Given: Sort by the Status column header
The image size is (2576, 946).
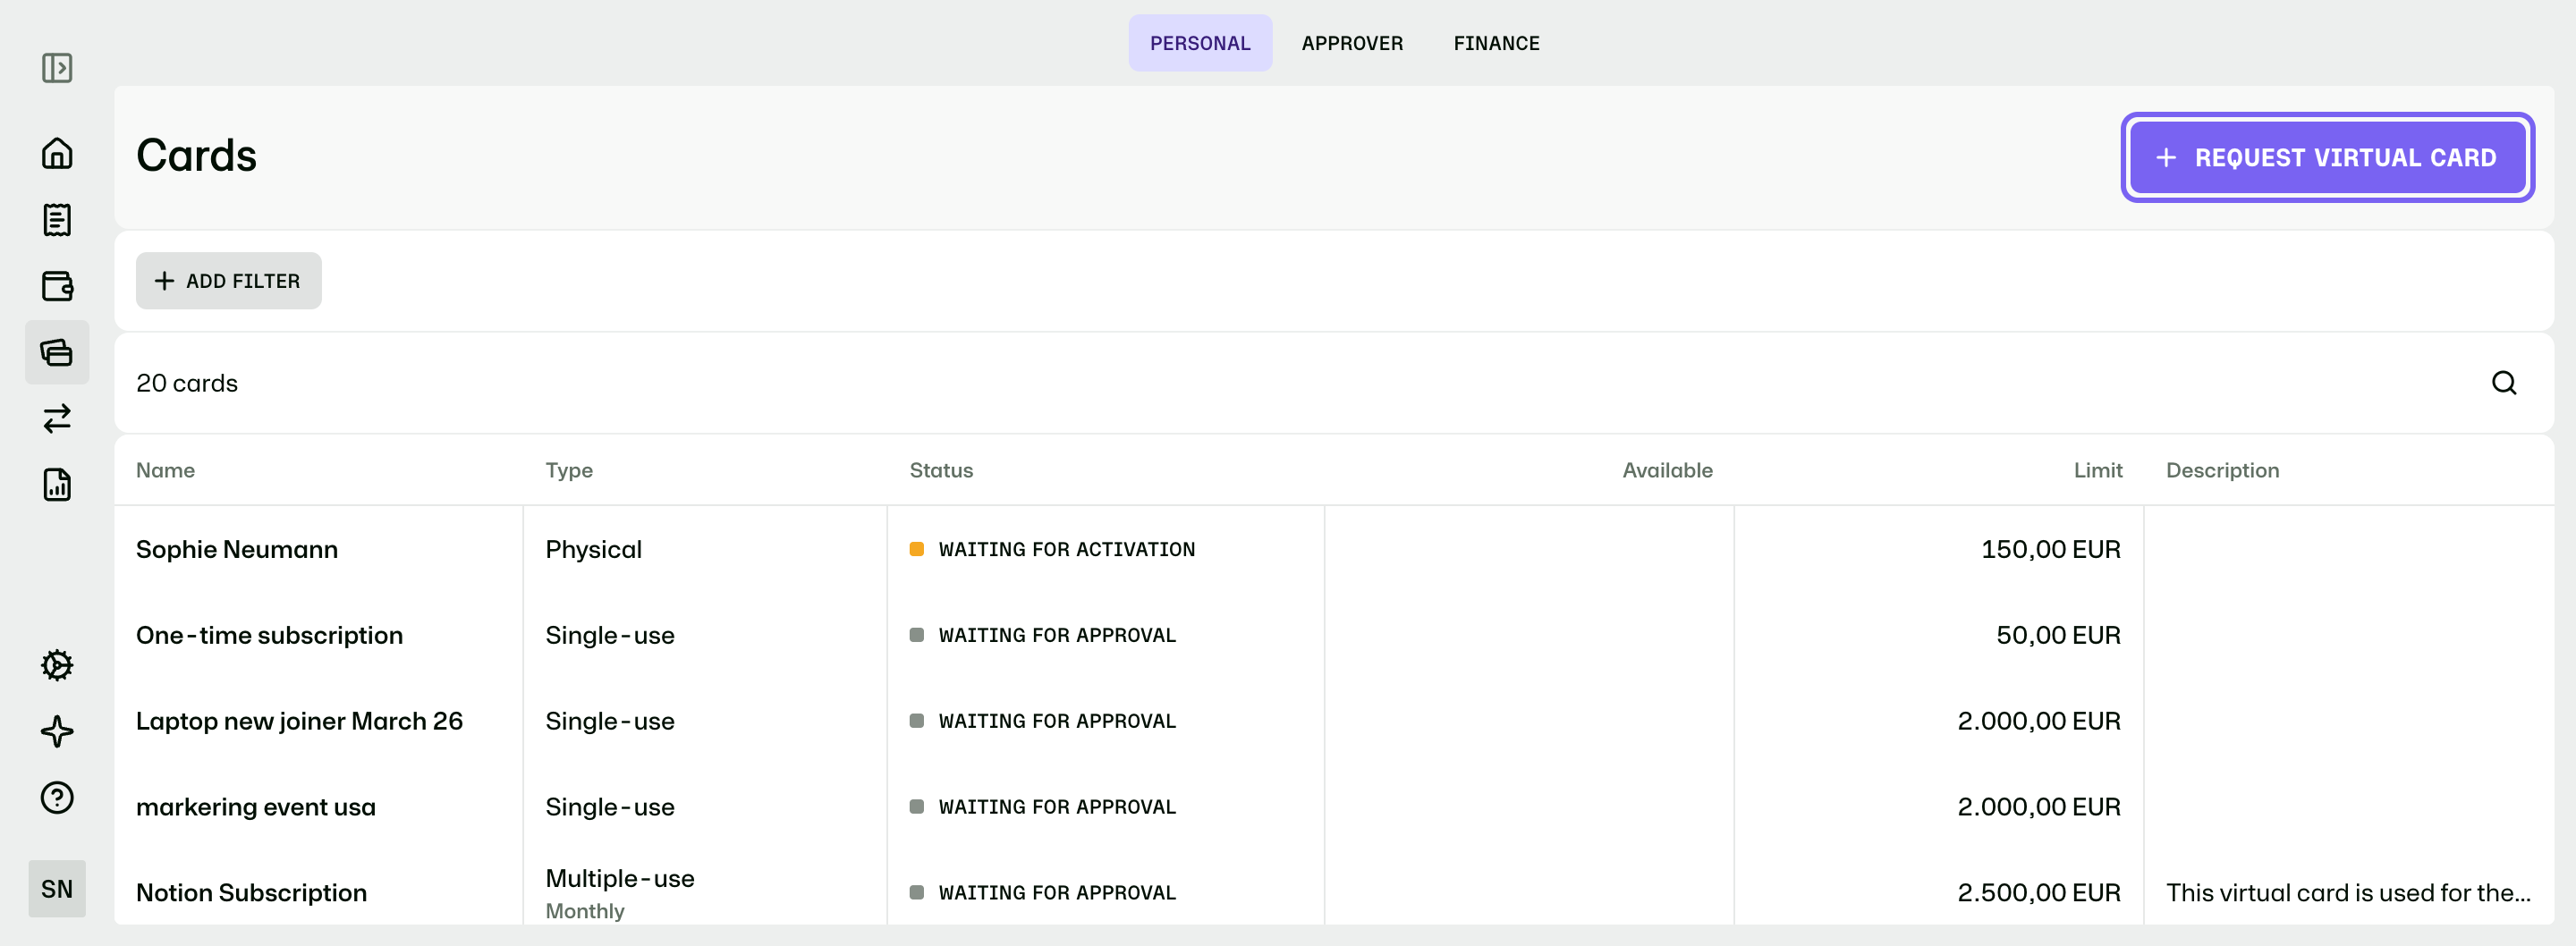Looking at the screenshot, I should [941, 470].
